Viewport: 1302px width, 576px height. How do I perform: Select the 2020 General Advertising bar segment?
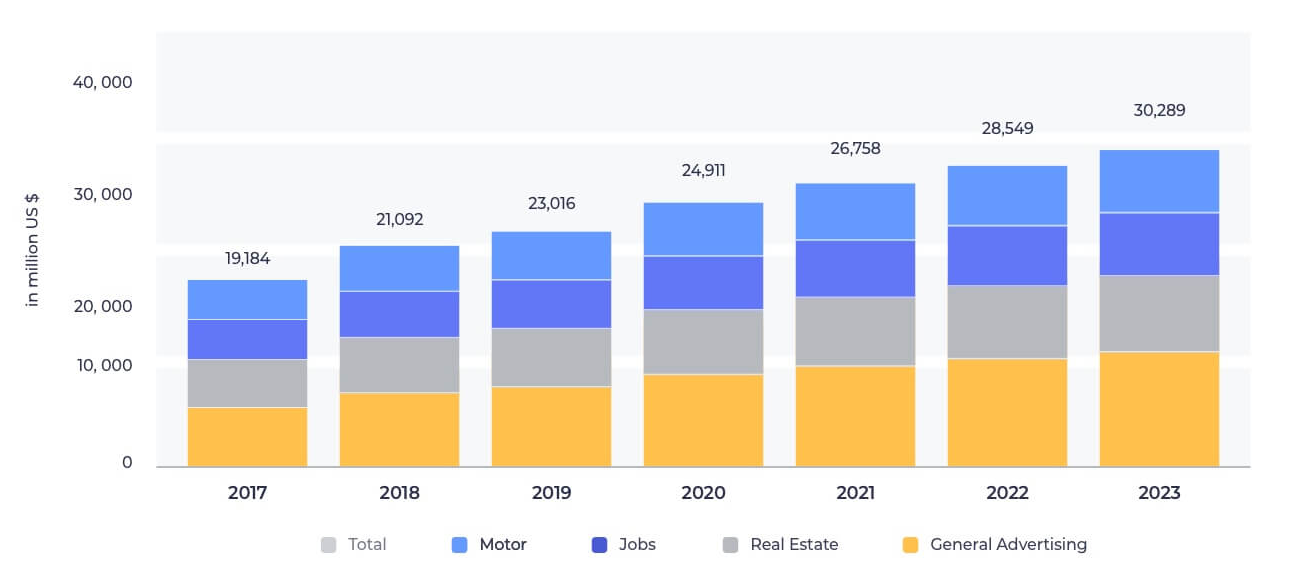[x=703, y=421]
